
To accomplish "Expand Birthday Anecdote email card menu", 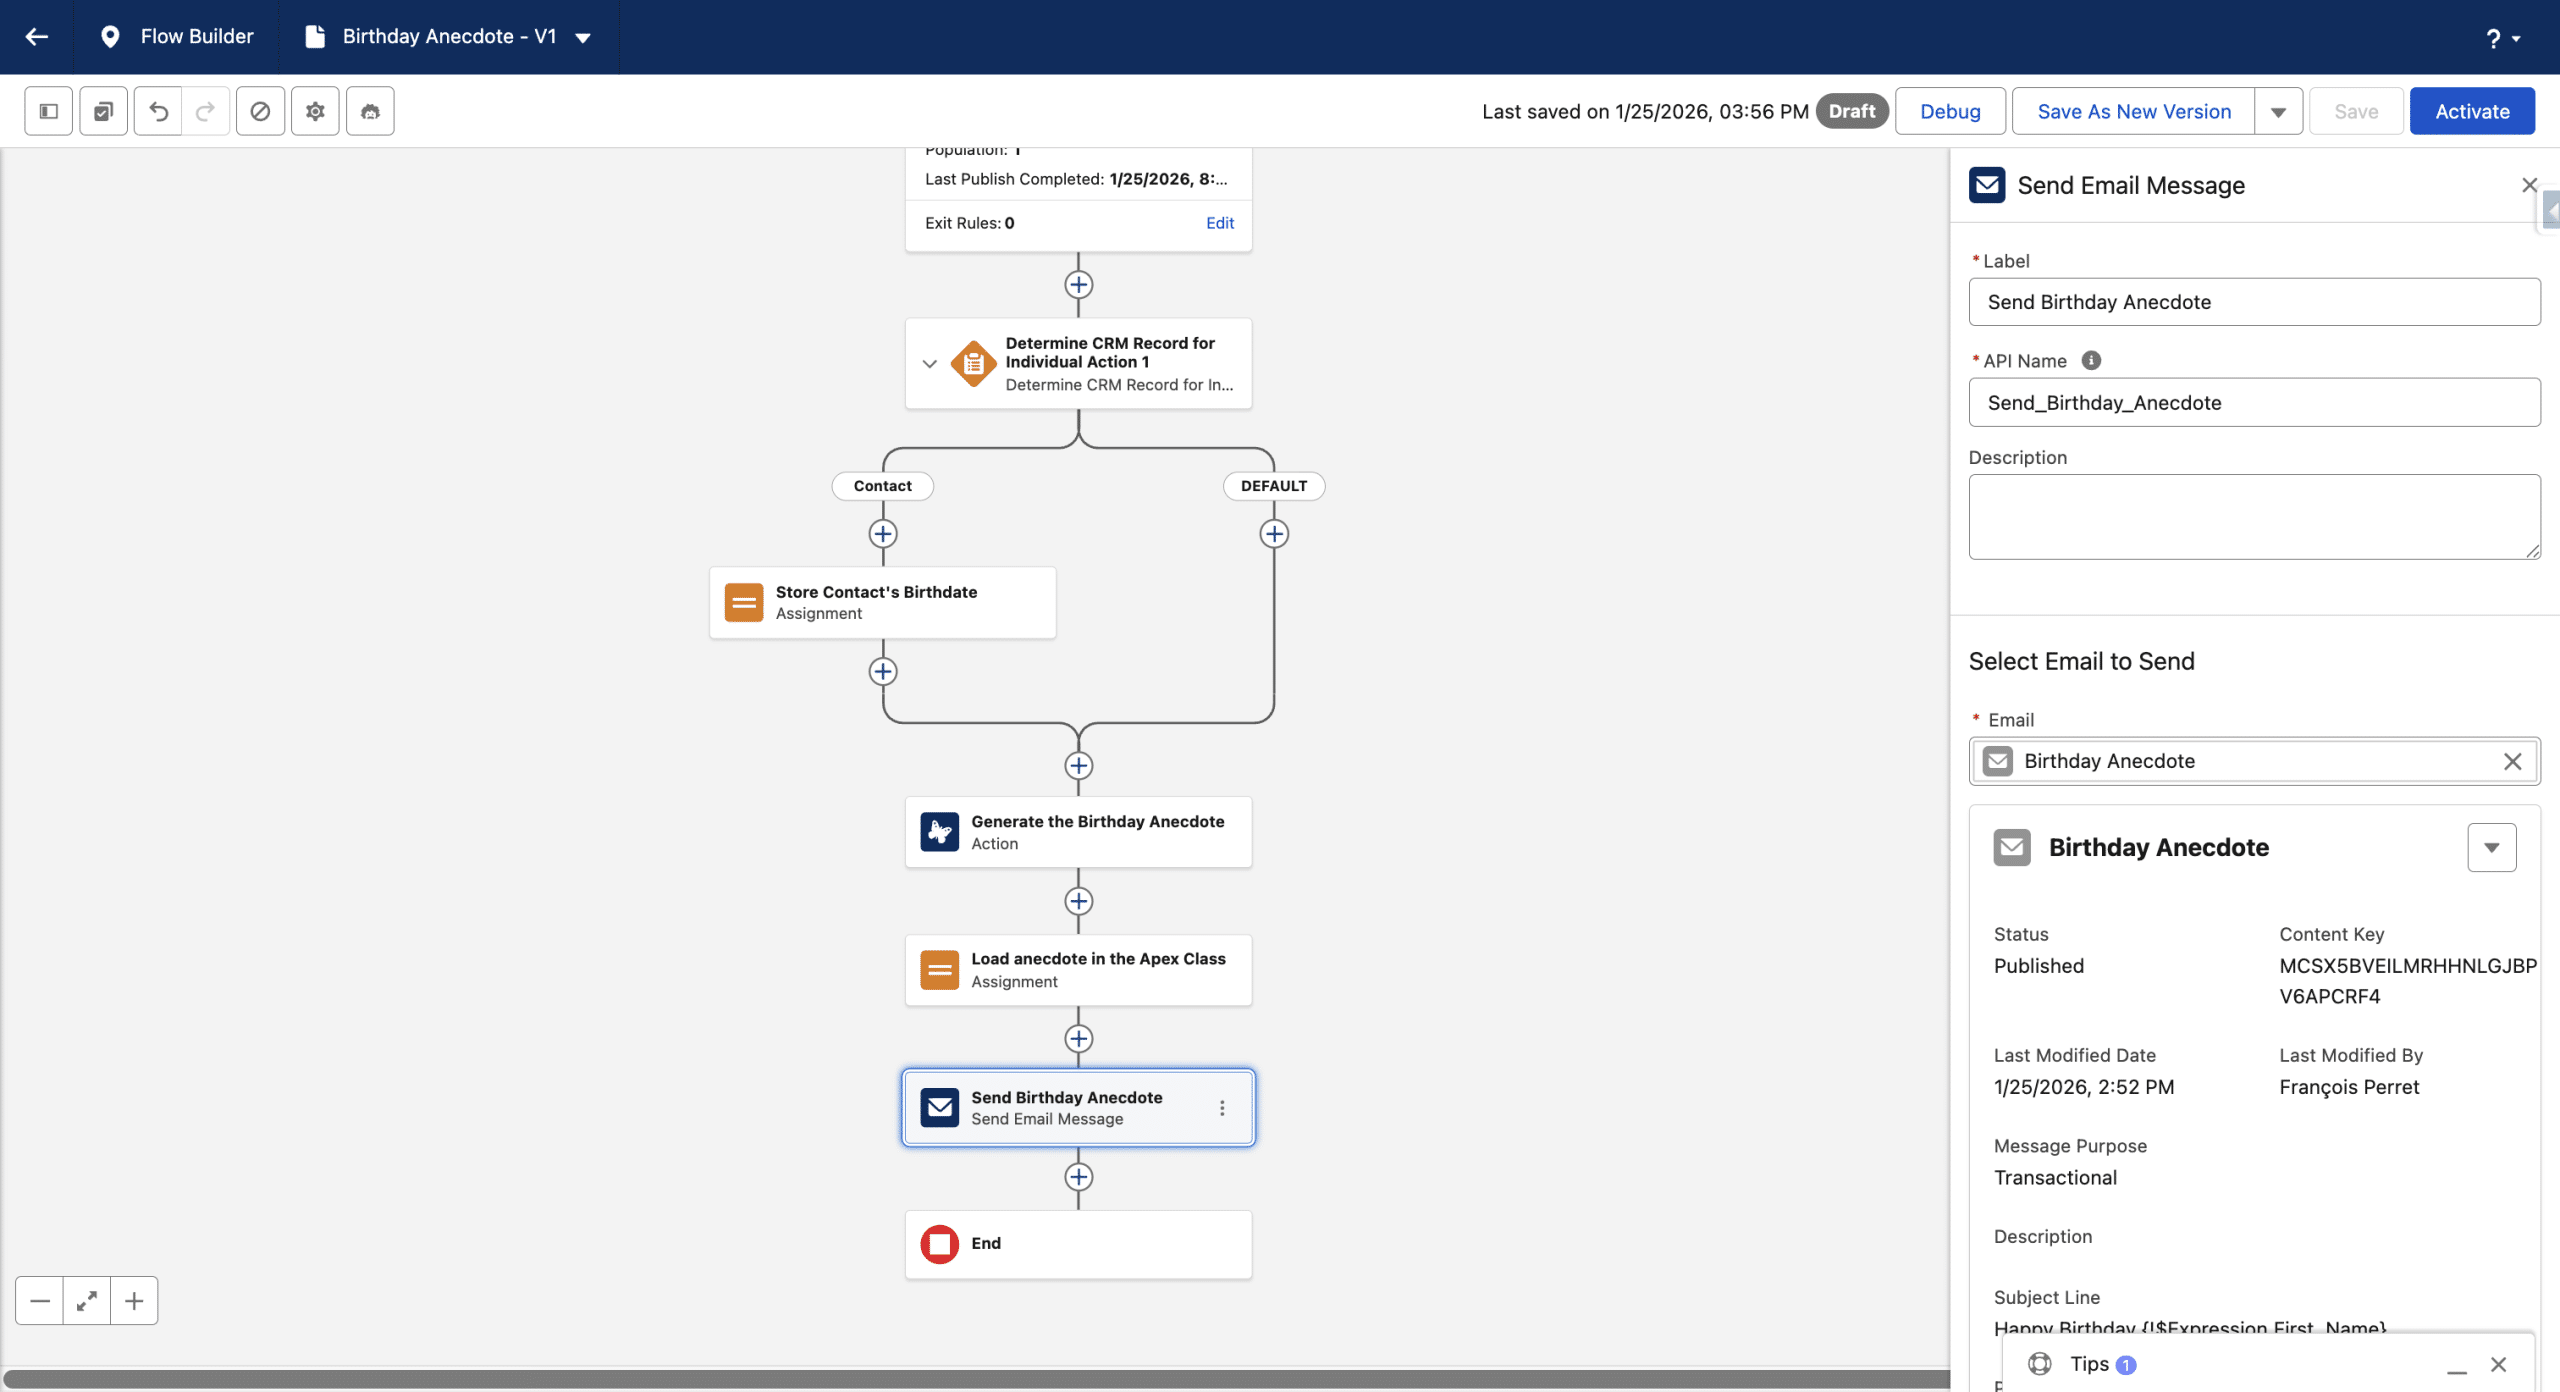I will click(2491, 848).
